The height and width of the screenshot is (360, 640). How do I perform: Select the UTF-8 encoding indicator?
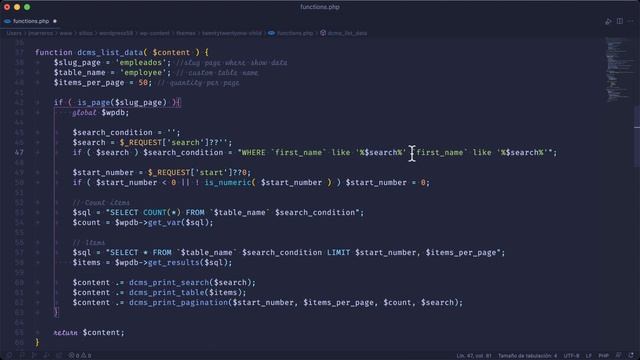[x=571, y=356]
